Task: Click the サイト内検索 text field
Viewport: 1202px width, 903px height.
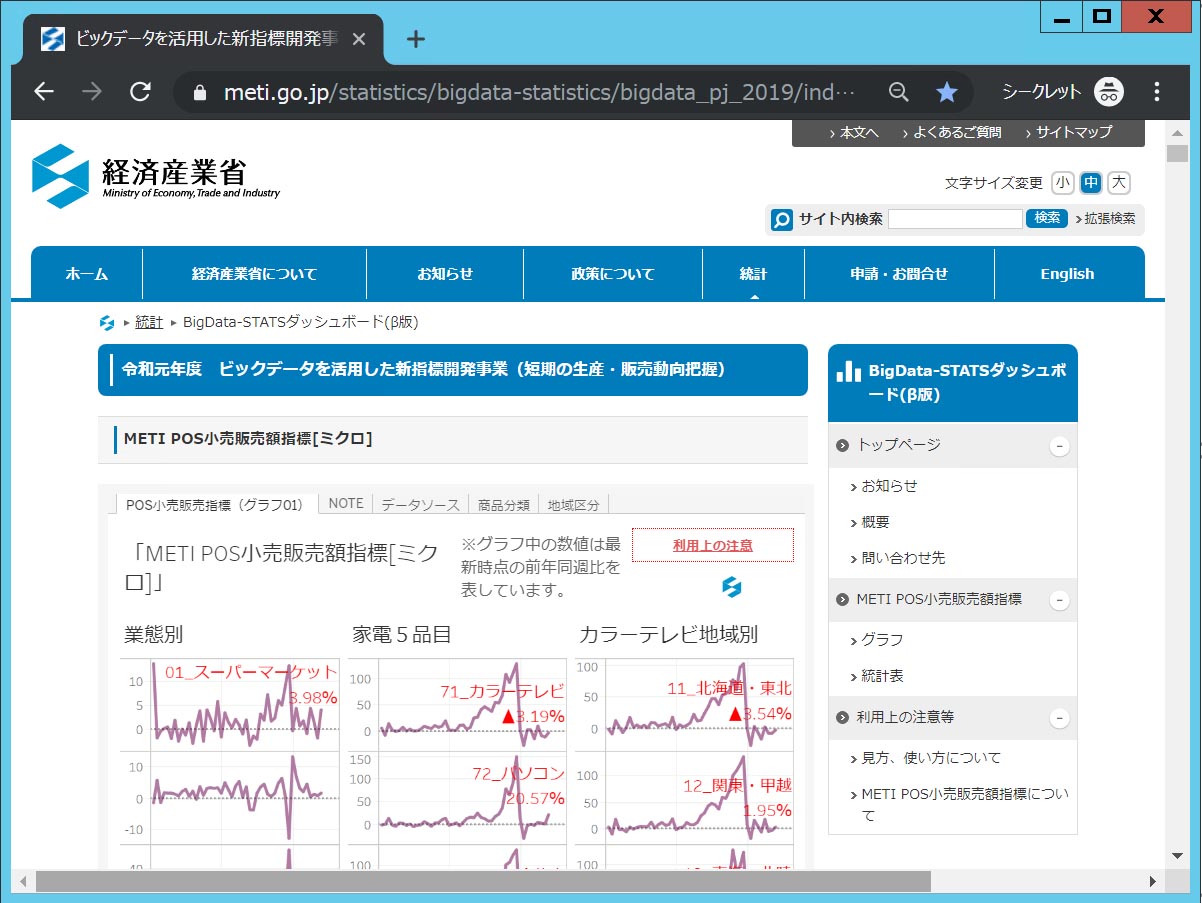Action: (955, 218)
